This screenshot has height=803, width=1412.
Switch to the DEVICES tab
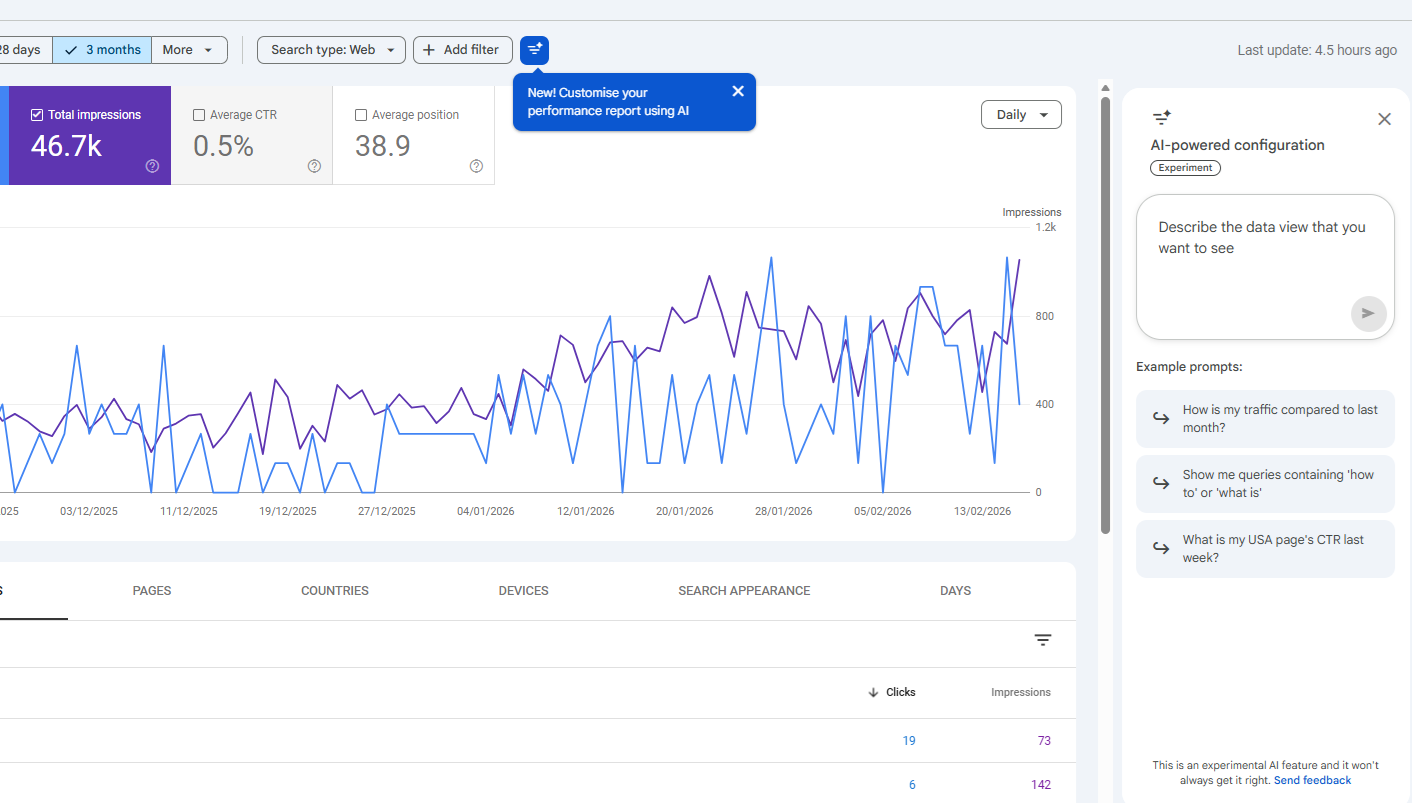pyautogui.click(x=523, y=590)
